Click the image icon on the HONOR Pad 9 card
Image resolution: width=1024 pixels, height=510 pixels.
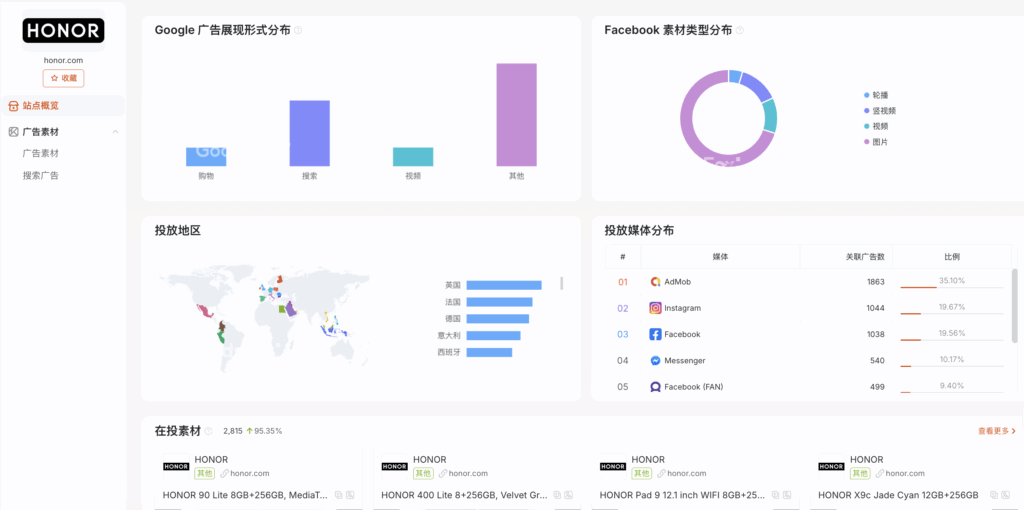coord(787,495)
